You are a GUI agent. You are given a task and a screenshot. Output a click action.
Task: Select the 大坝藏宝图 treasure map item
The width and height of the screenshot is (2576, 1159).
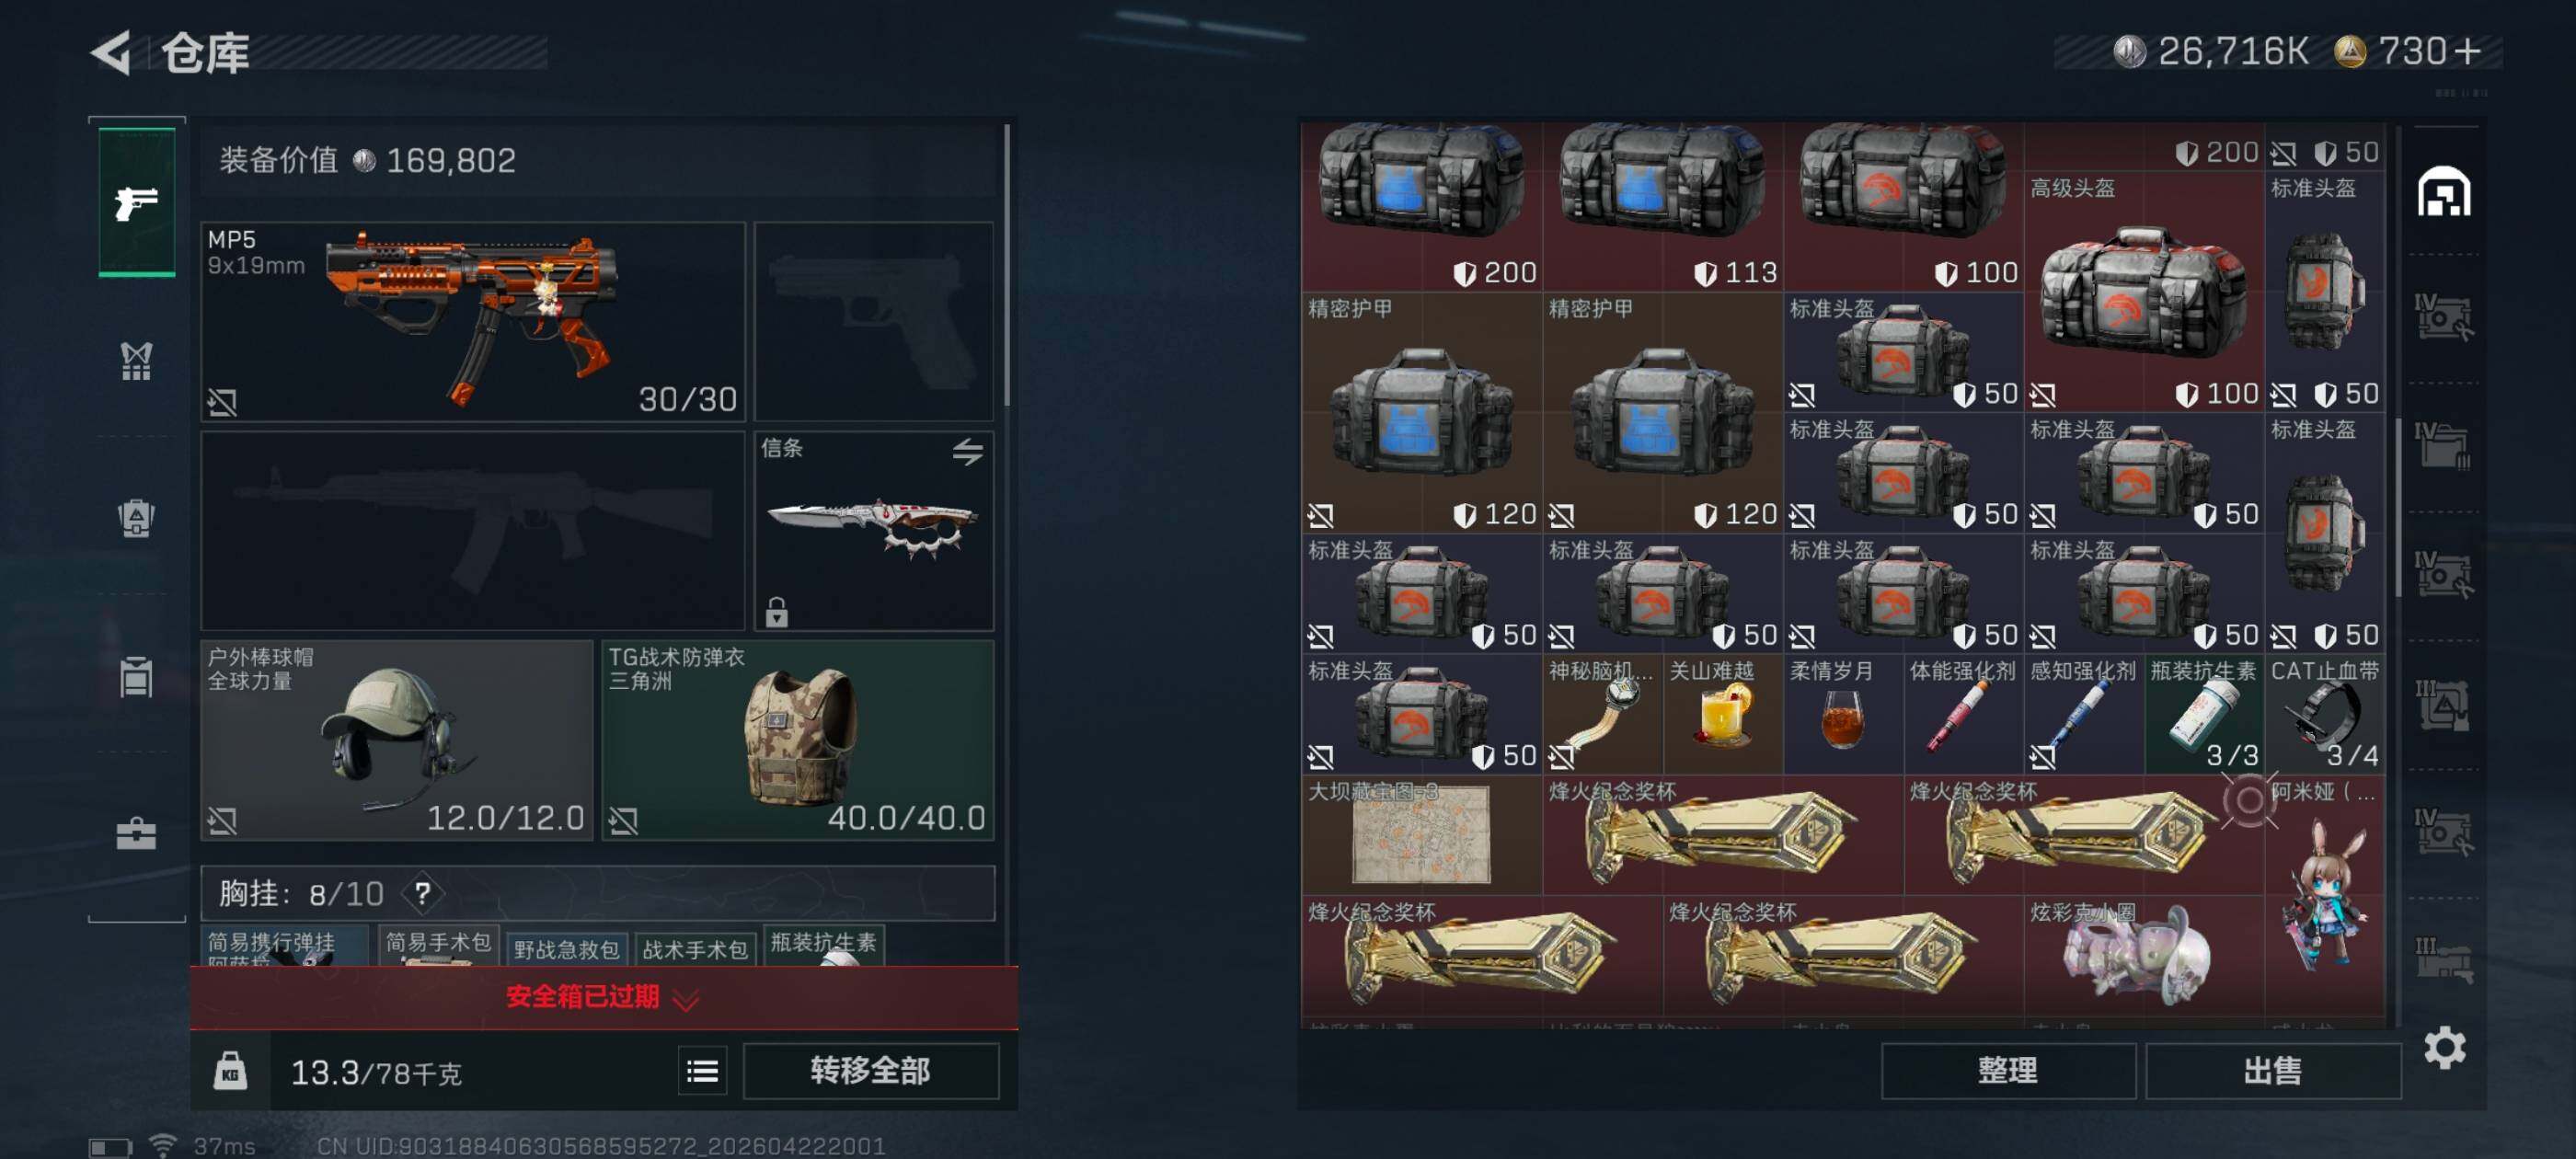coord(1420,834)
